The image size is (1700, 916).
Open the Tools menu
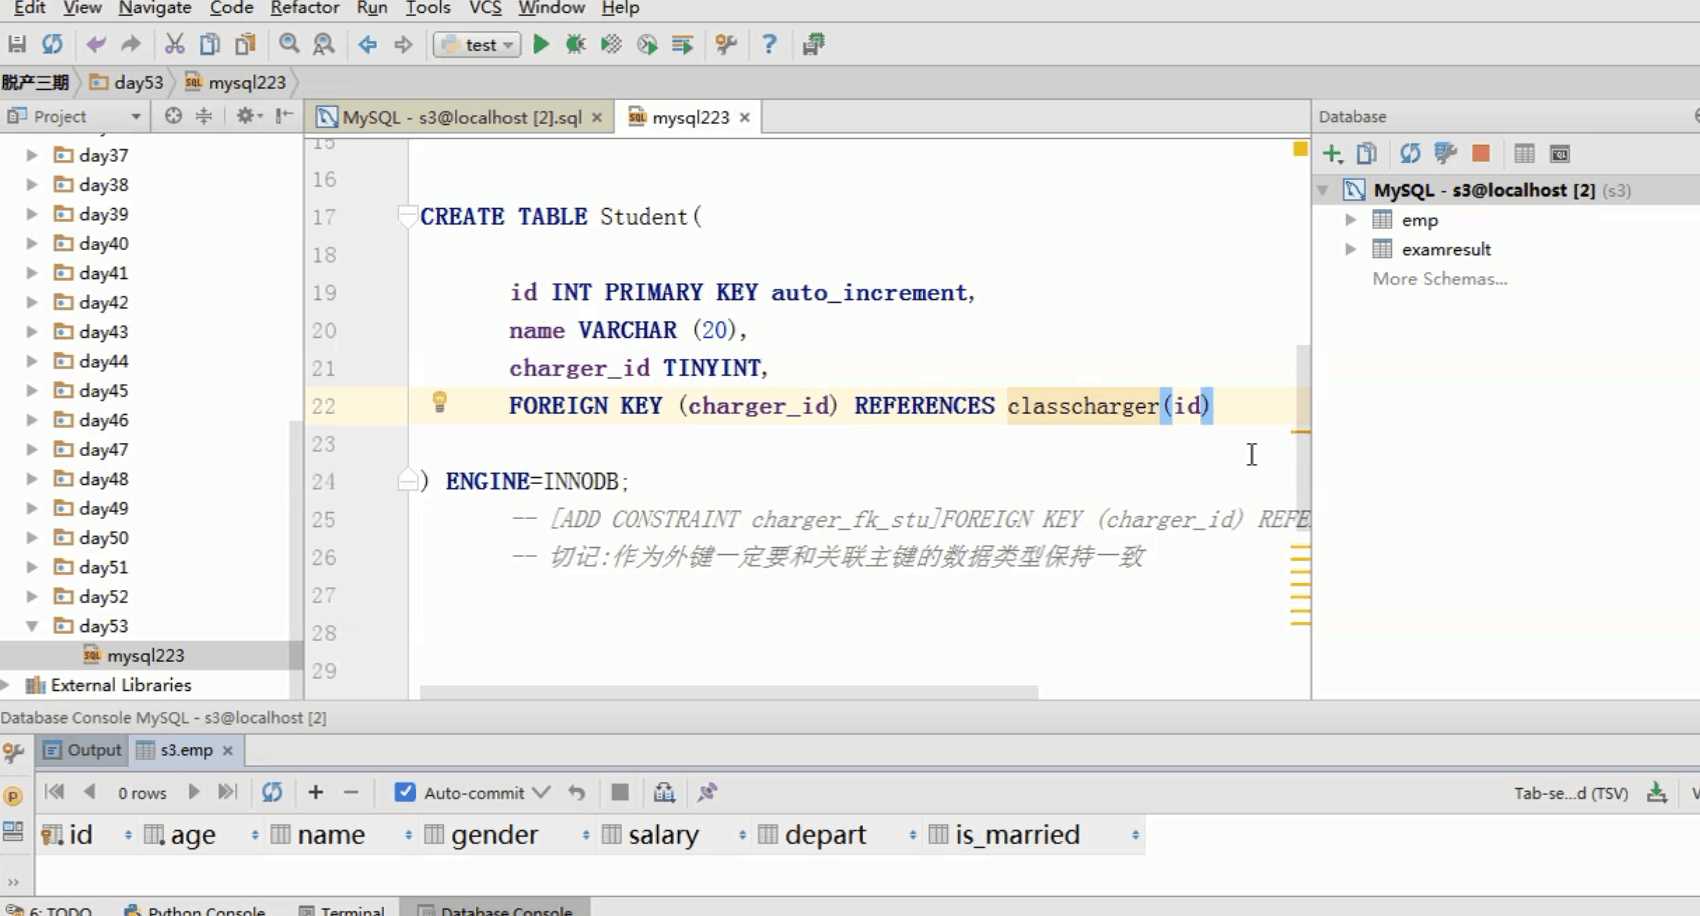(428, 8)
